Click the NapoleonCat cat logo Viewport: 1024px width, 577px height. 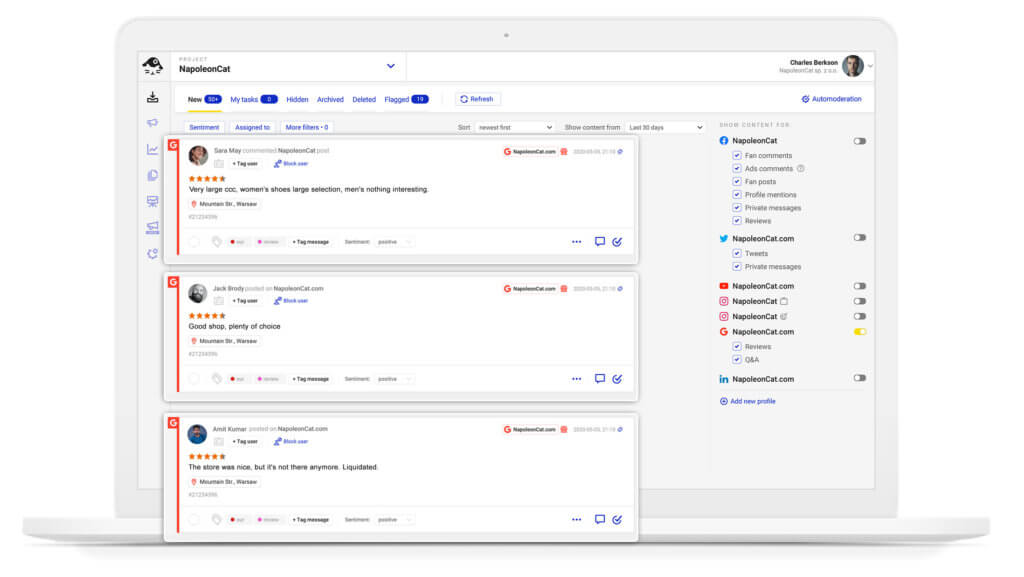153,66
